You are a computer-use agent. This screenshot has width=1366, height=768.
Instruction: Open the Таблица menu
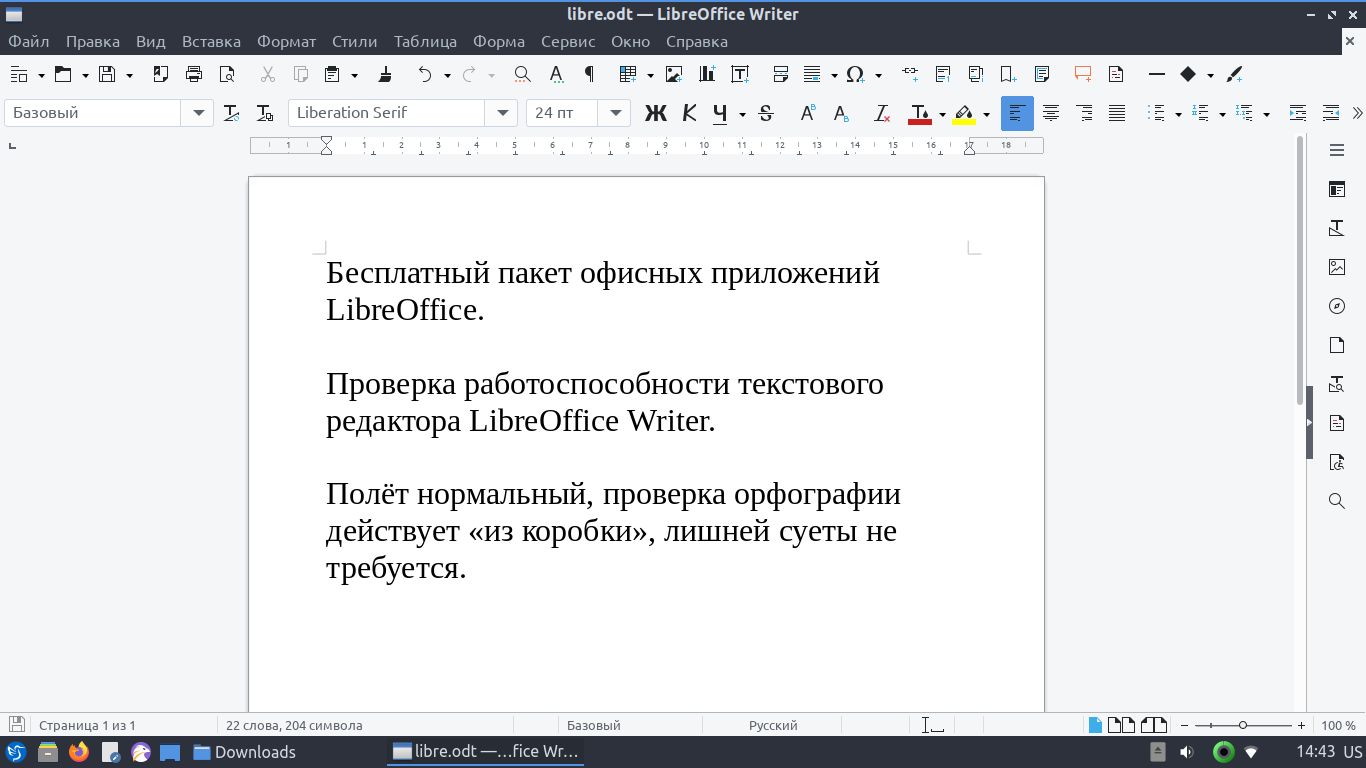425,41
